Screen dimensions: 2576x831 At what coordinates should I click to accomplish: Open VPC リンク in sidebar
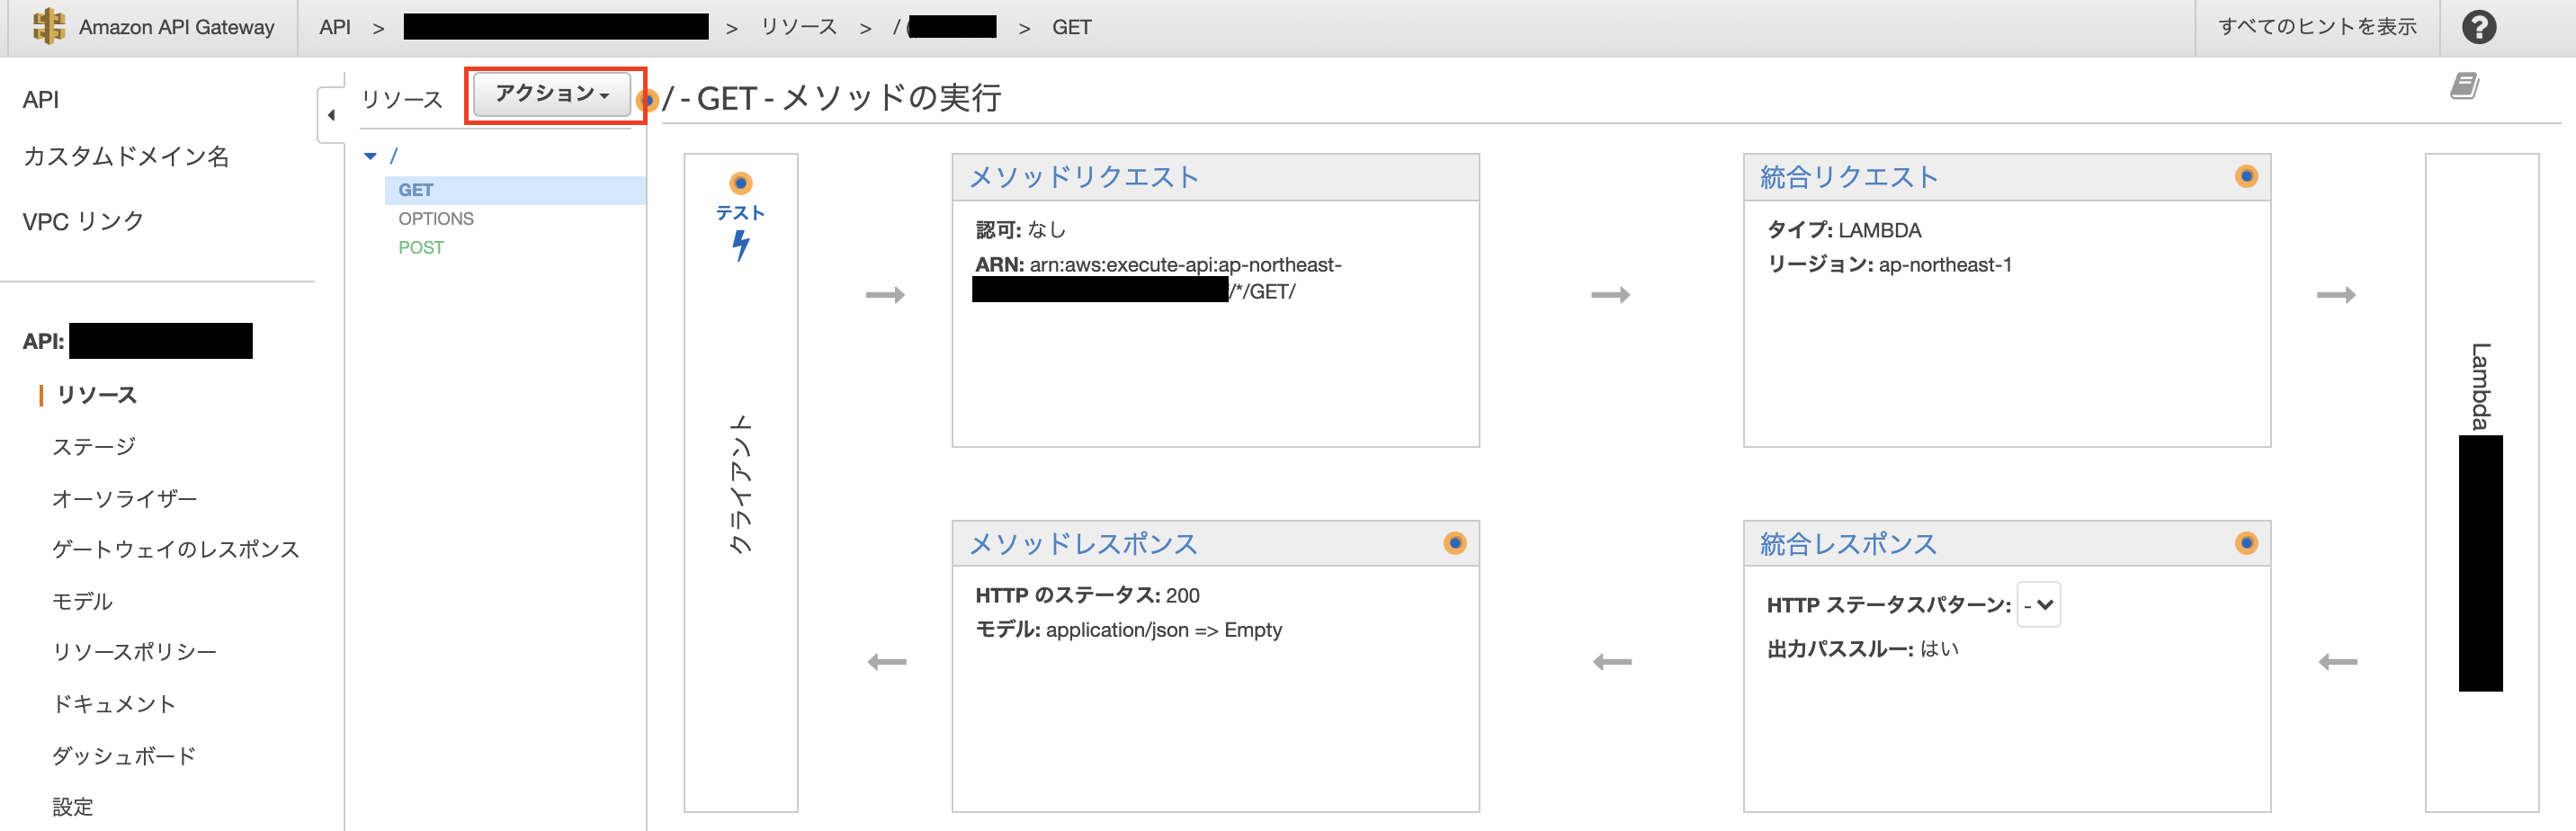tap(83, 222)
